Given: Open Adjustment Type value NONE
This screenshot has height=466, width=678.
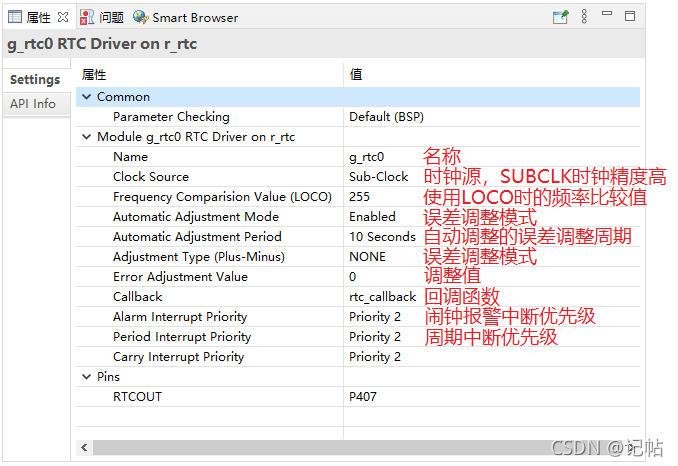Looking at the screenshot, I should point(367,257).
